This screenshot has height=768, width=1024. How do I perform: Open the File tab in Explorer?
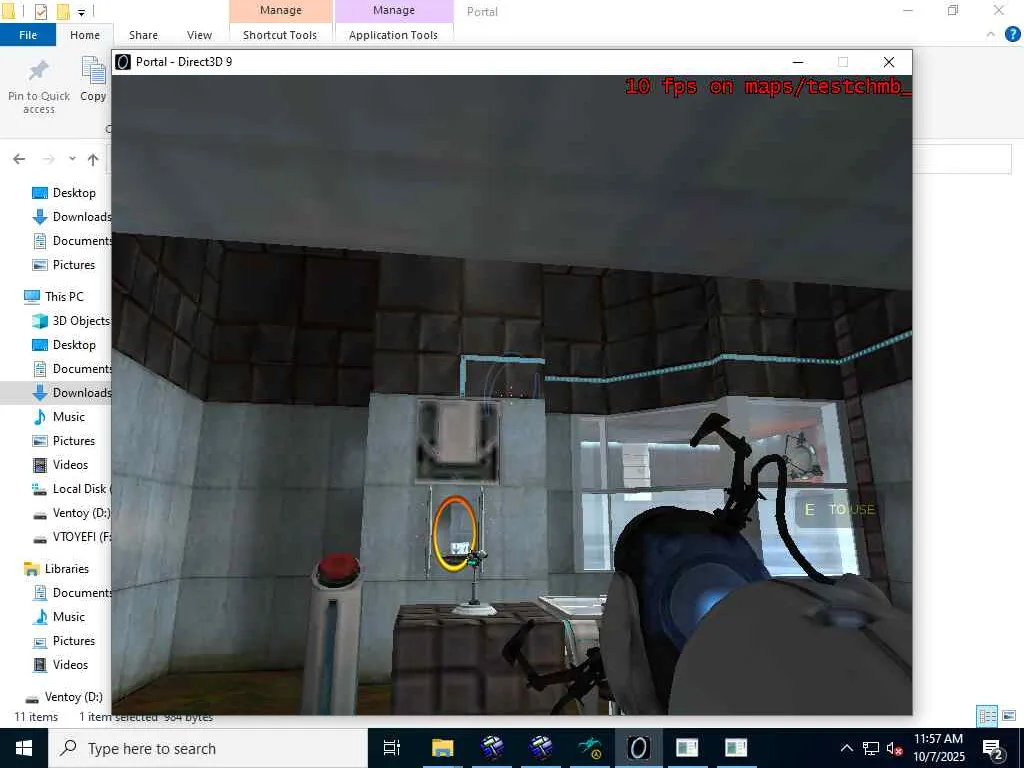(x=28, y=35)
